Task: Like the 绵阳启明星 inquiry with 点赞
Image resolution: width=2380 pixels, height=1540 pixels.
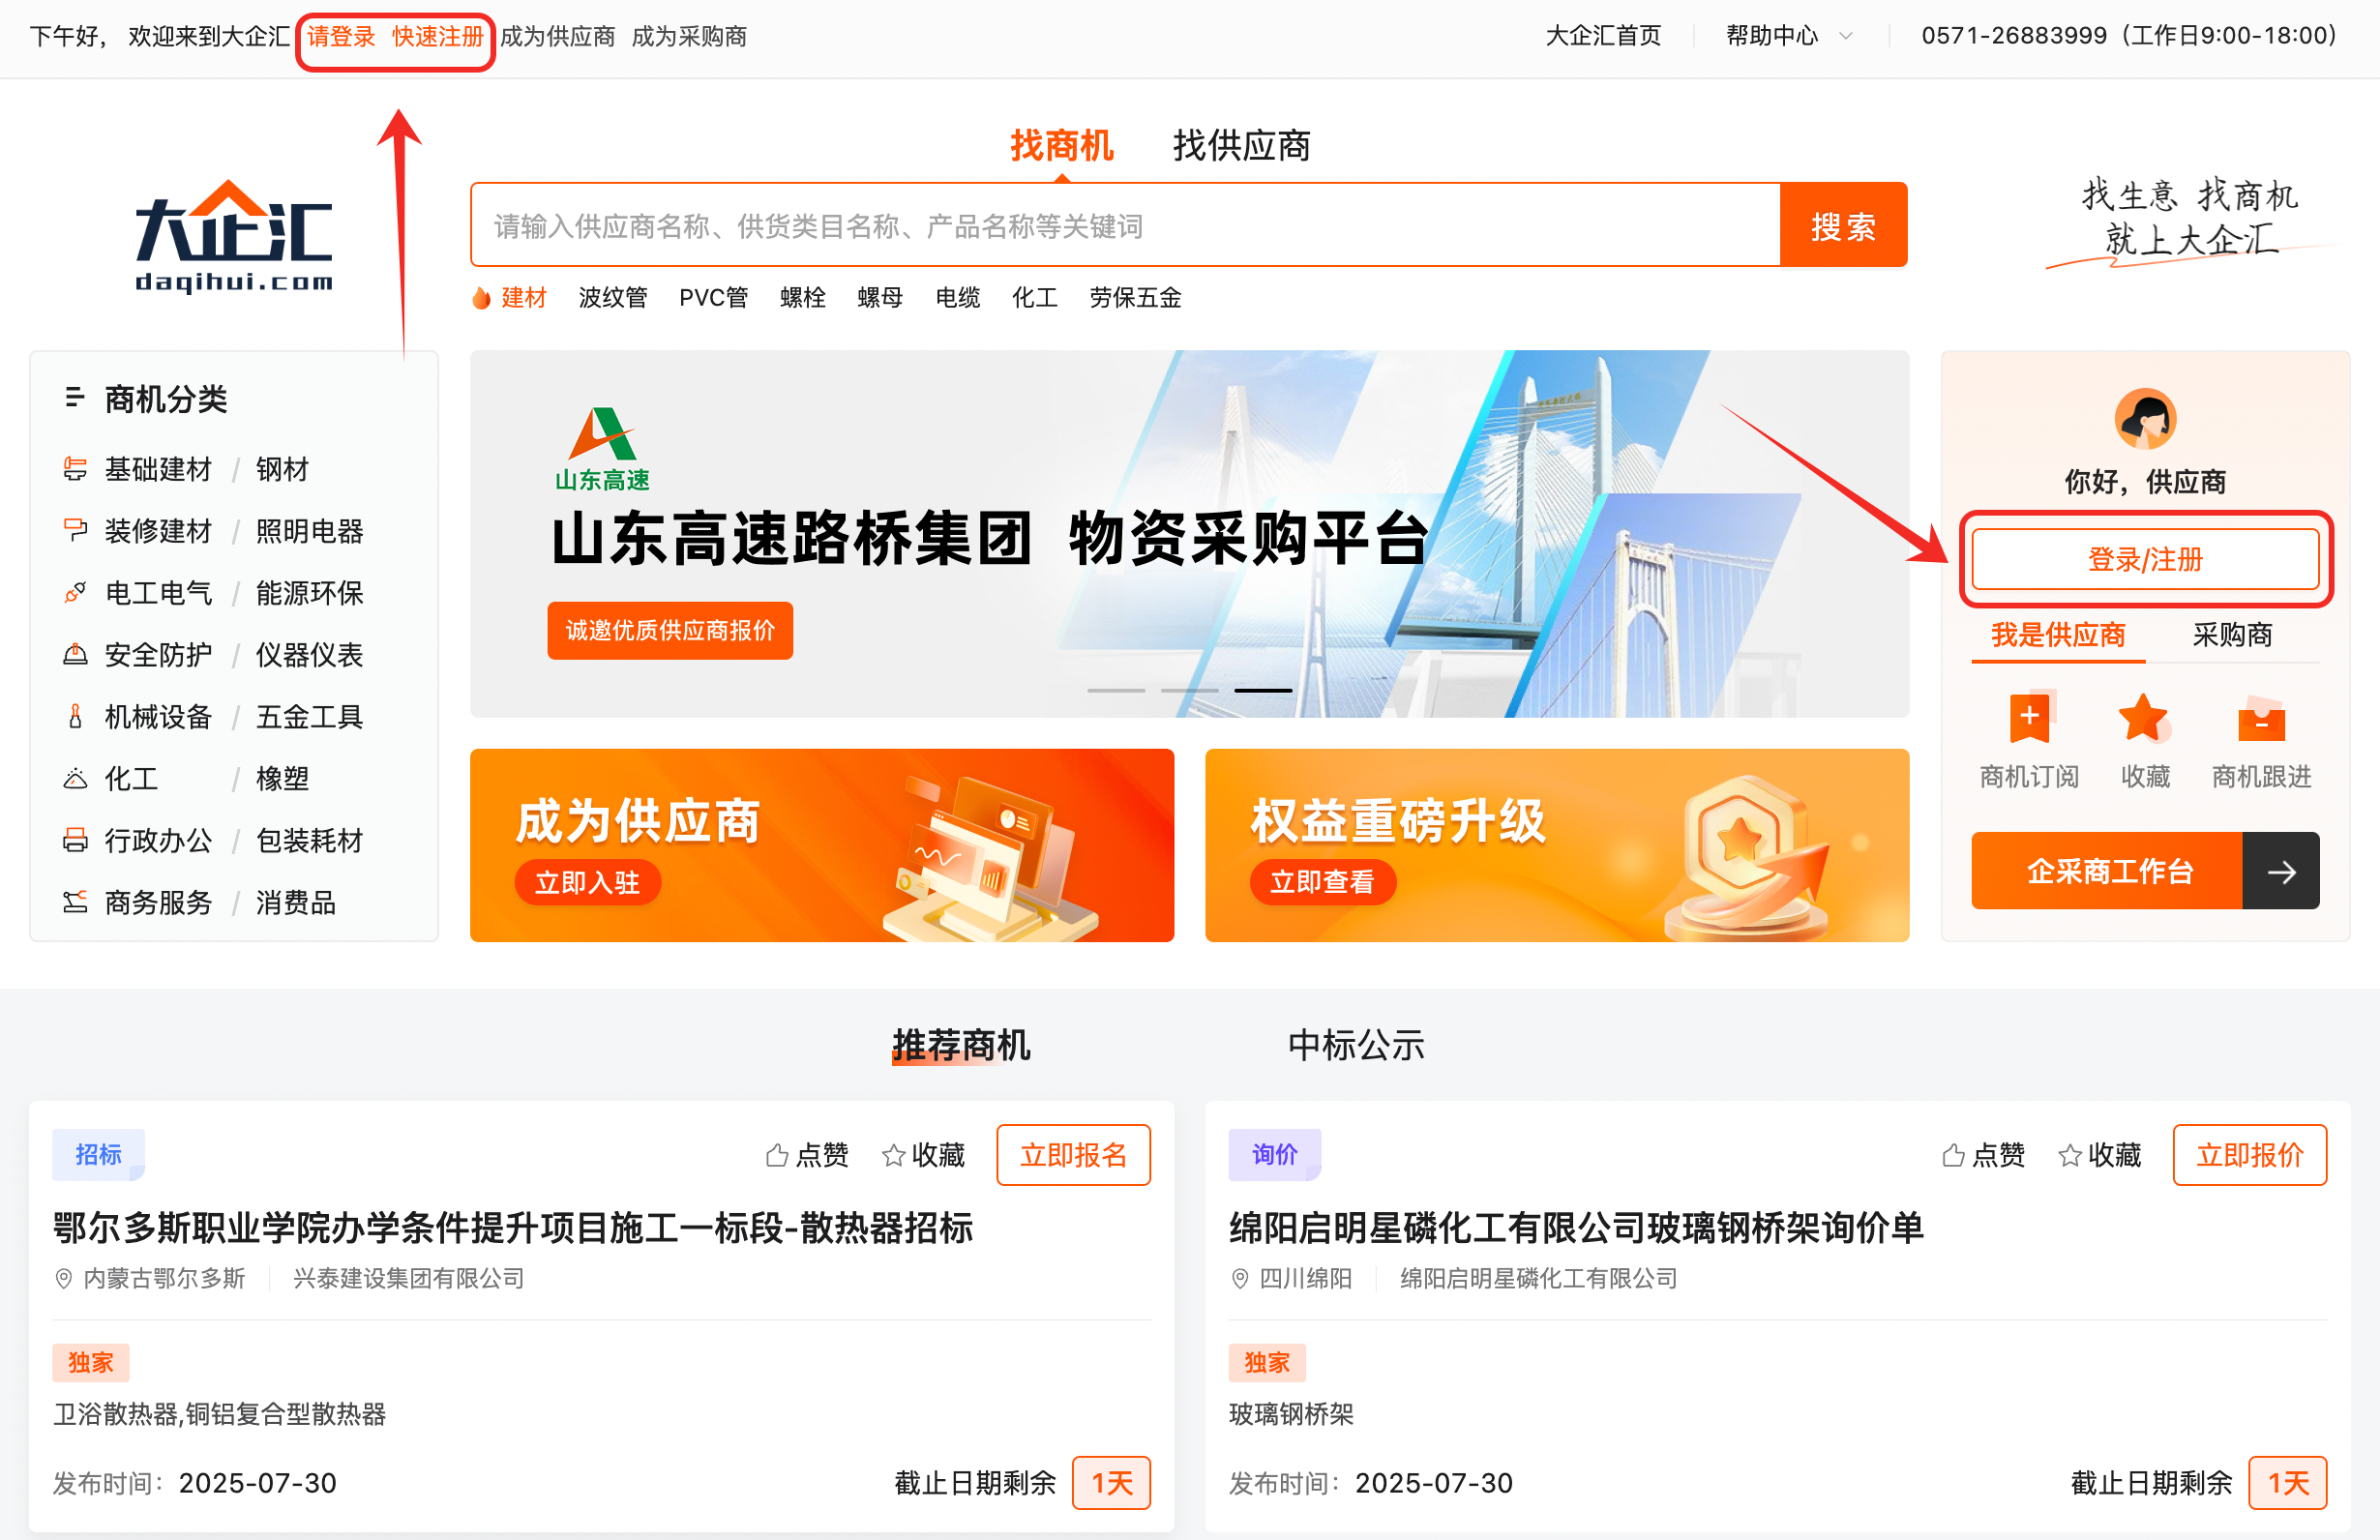Action: pos(1983,1155)
